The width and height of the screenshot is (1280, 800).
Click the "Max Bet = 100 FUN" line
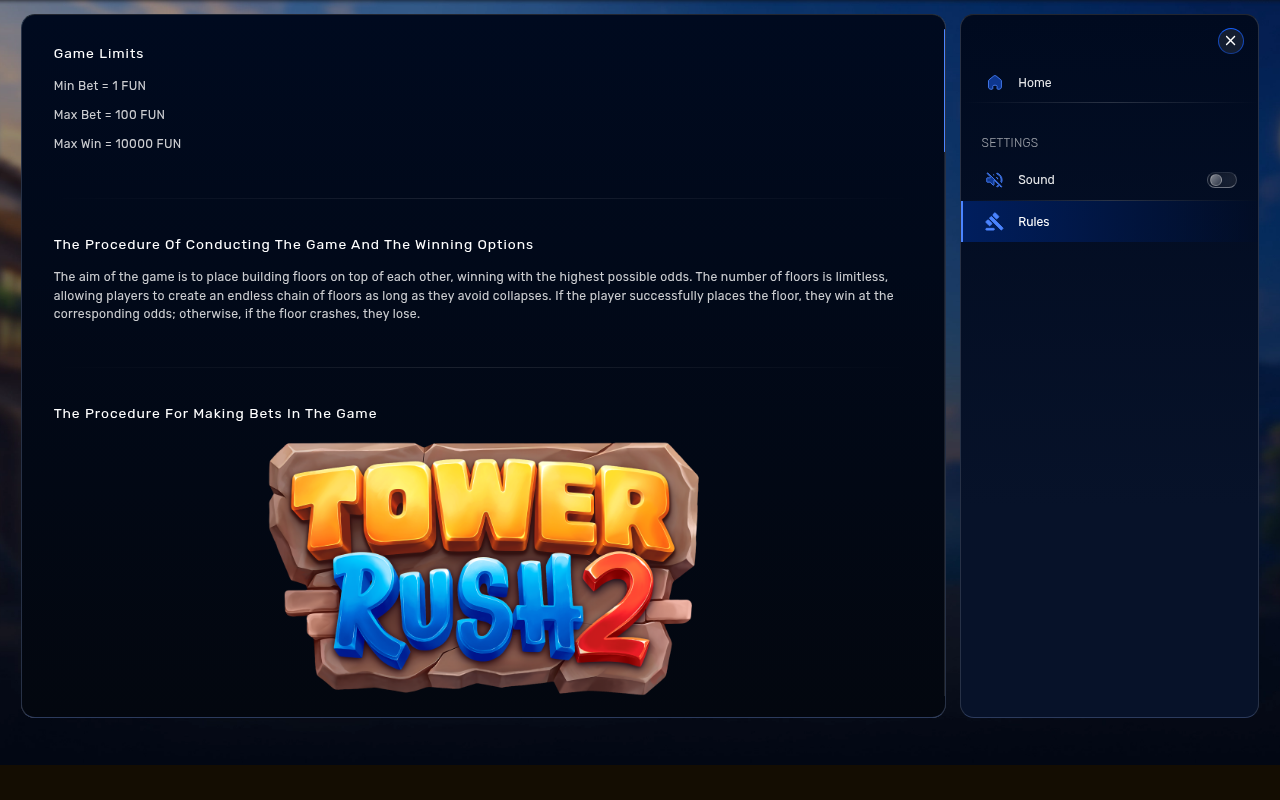coord(109,115)
